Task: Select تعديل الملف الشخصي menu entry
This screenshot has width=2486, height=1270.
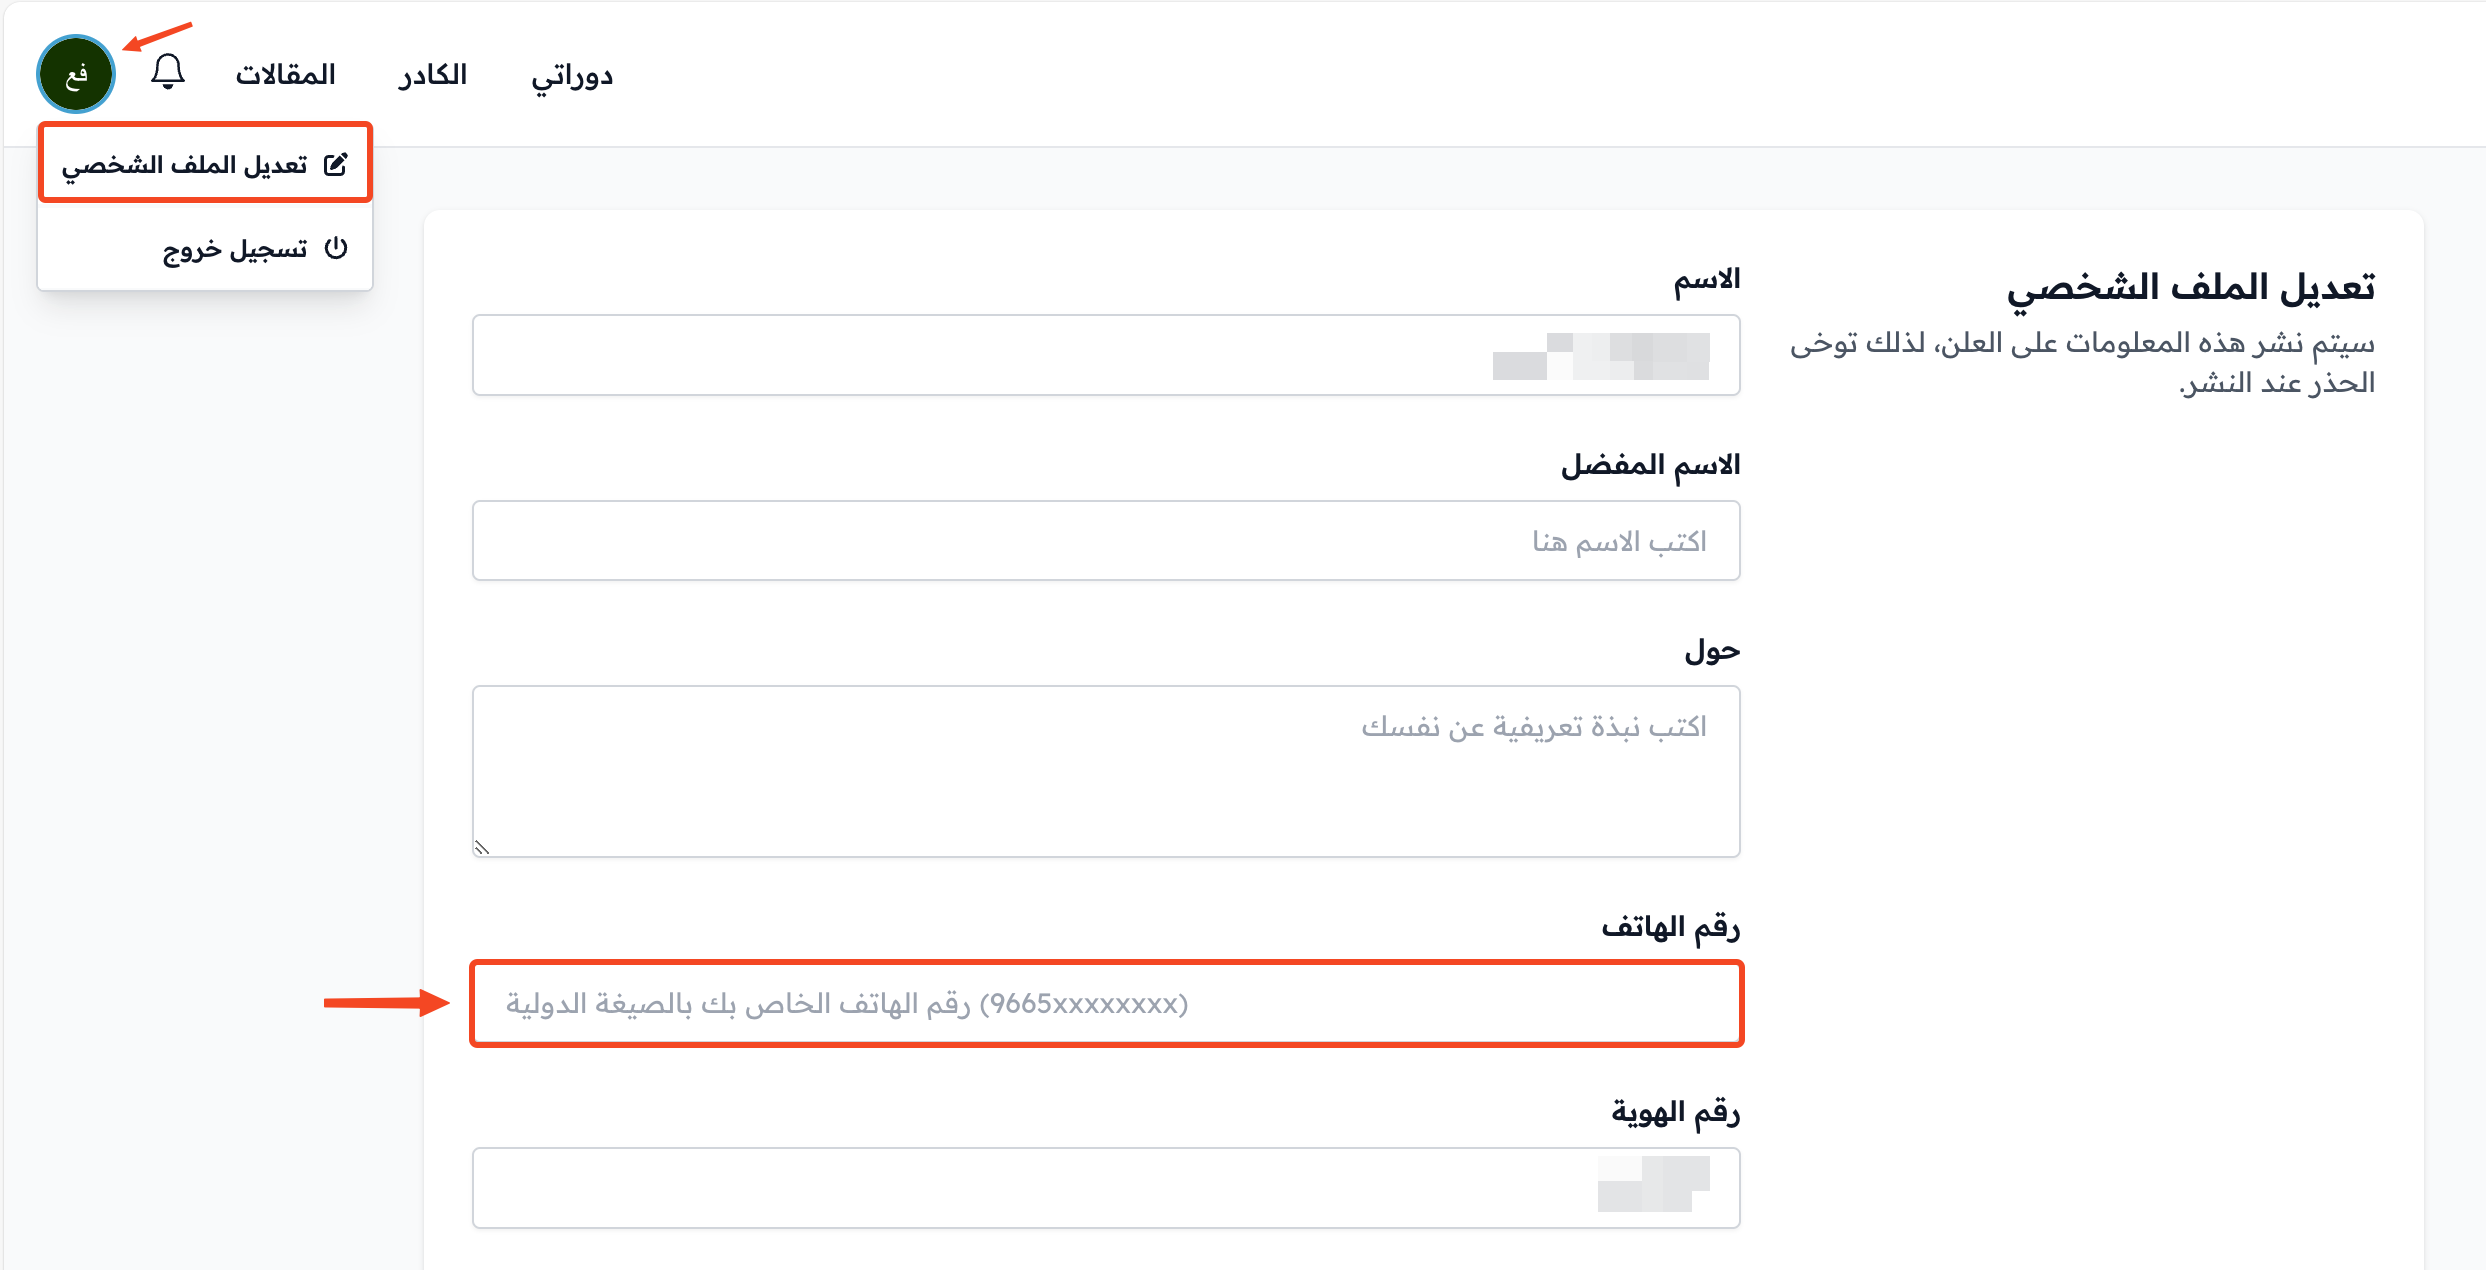Action: [x=205, y=163]
